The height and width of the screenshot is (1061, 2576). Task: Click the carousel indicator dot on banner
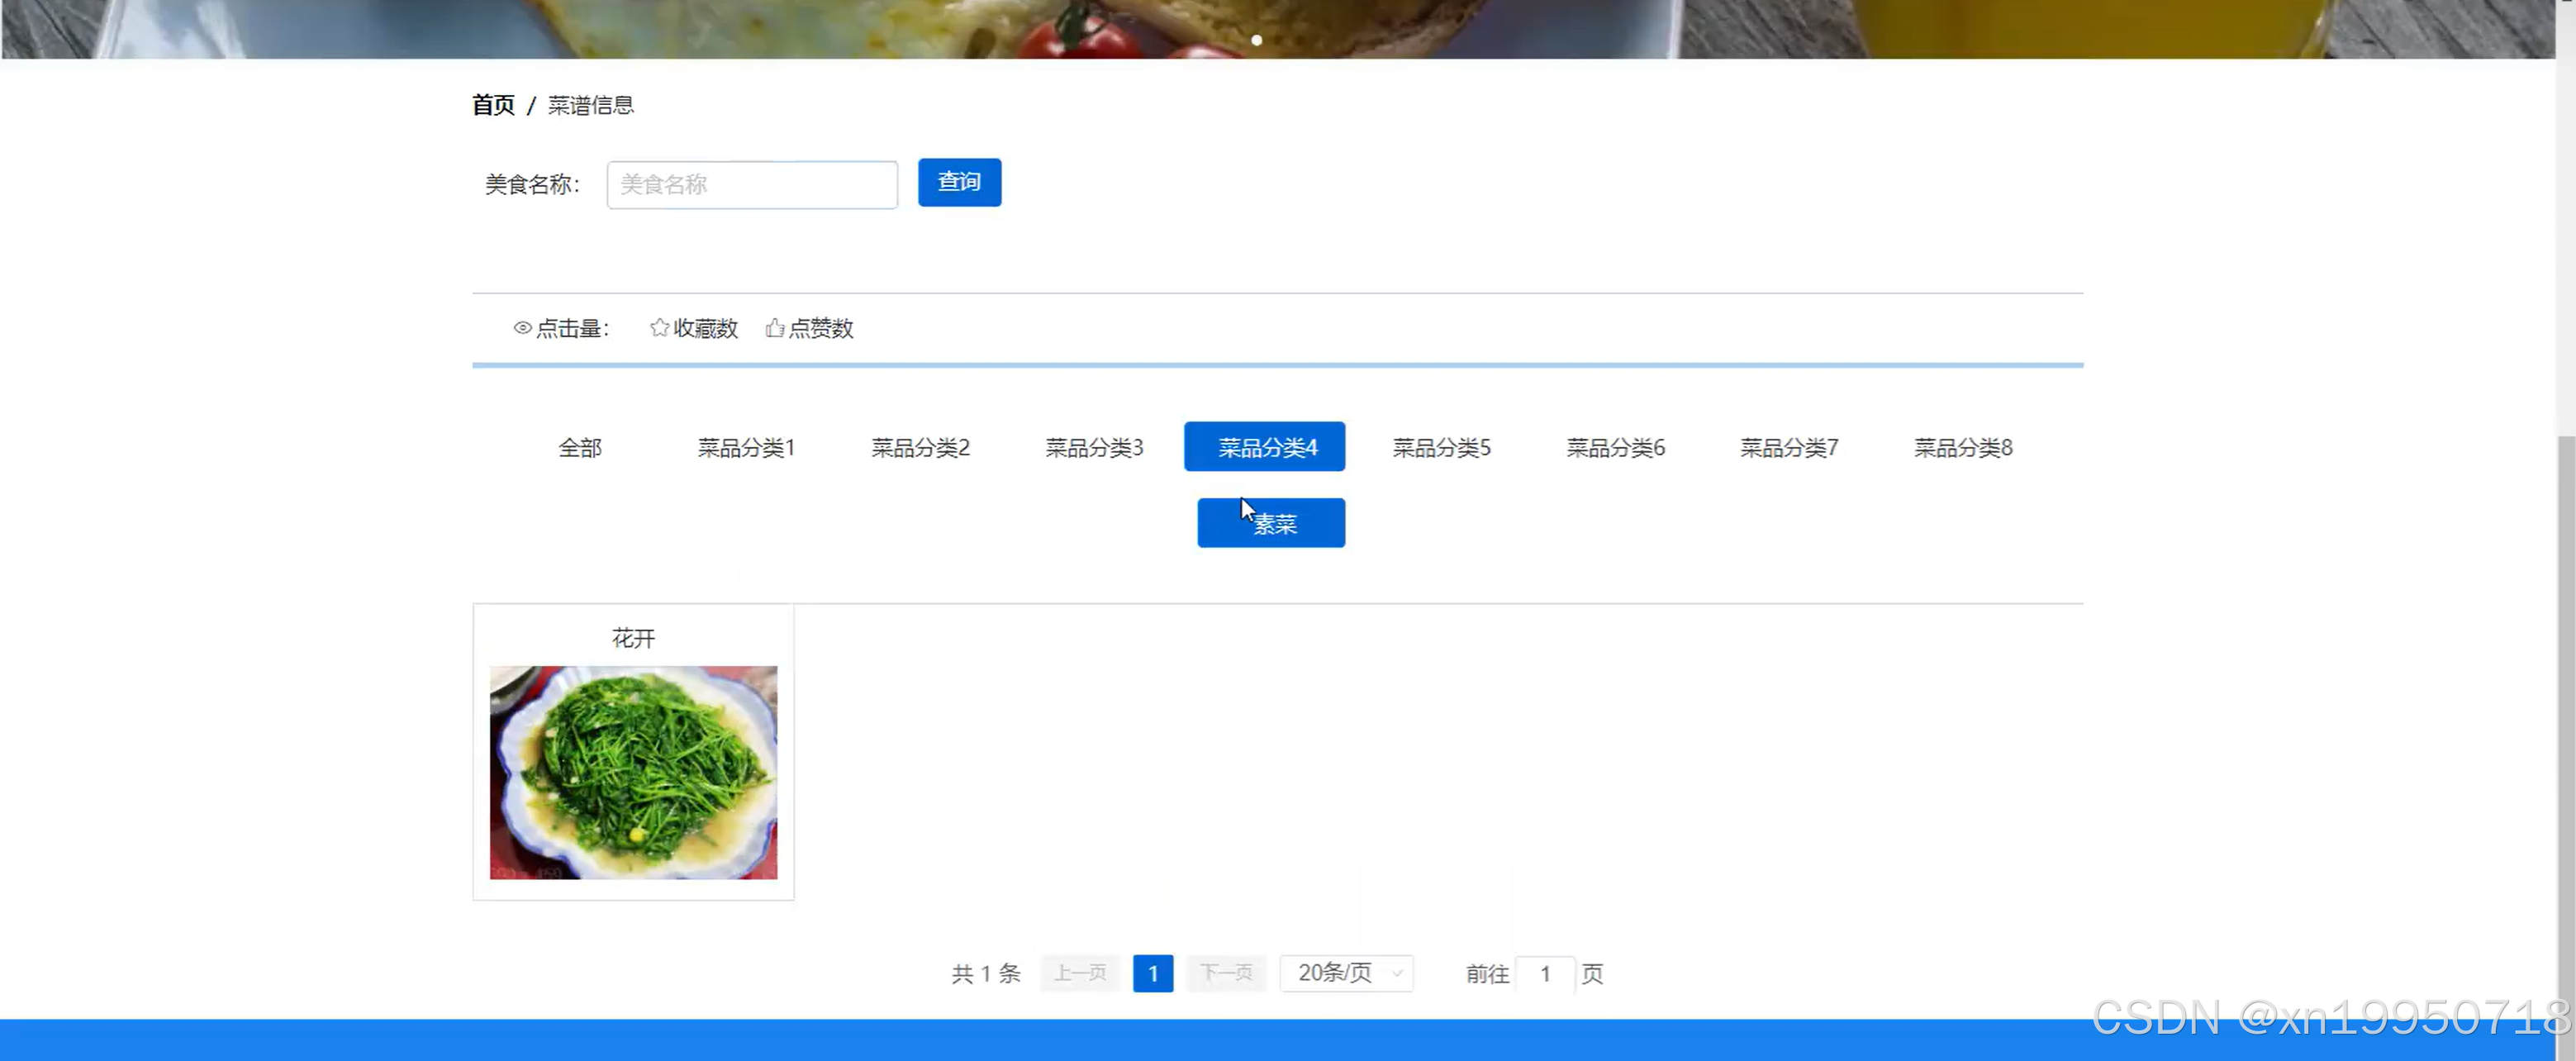pos(1257,40)
